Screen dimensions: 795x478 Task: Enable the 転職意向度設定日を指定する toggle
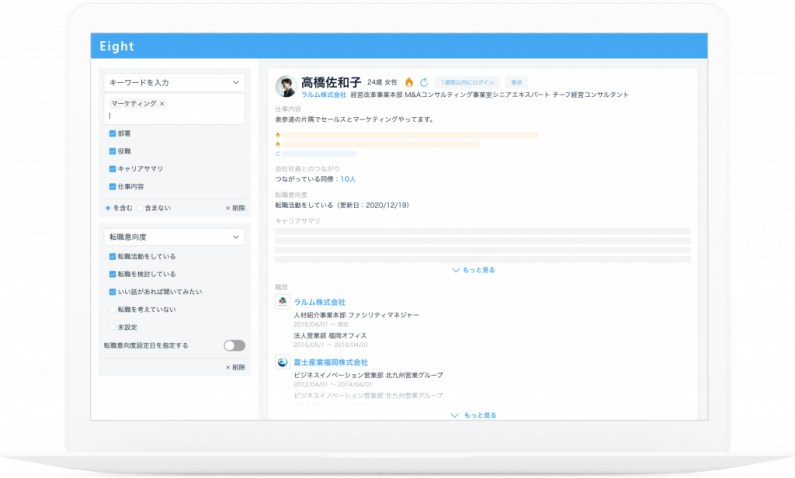pos(234,345)
